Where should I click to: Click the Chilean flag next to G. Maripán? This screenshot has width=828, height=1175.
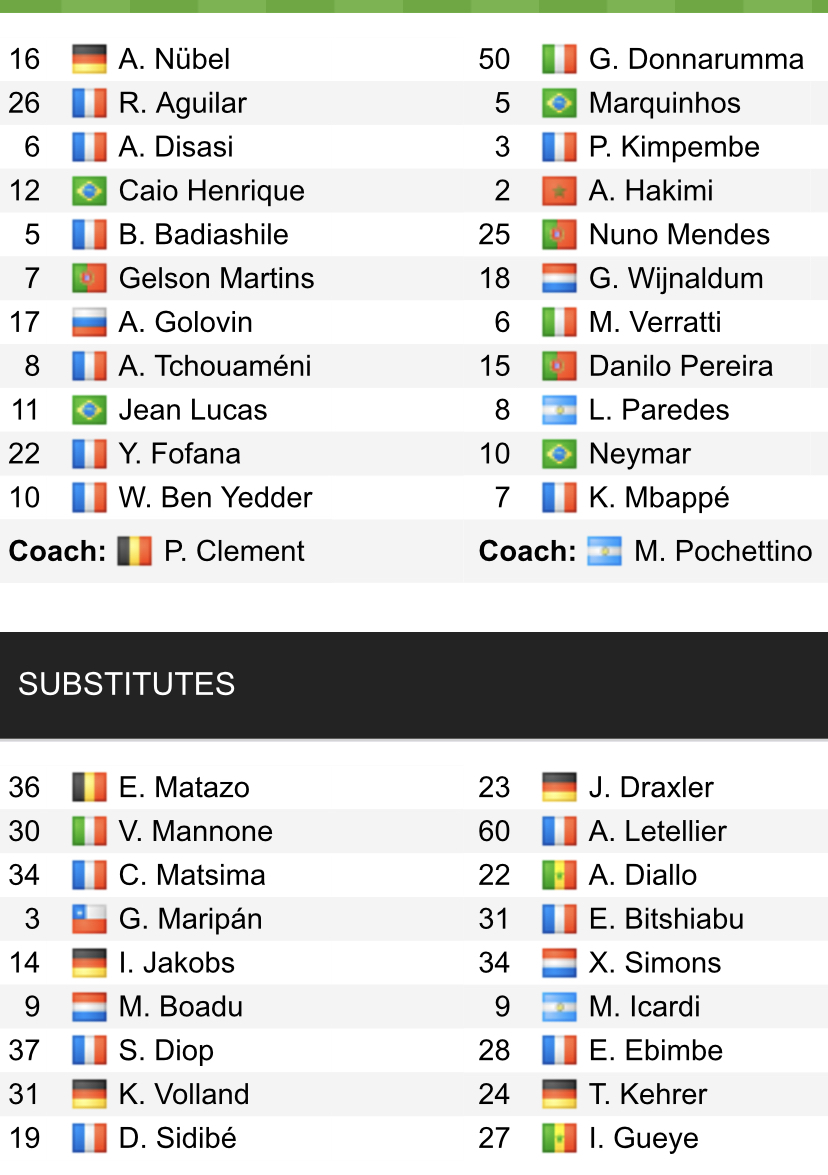[89, 919]
